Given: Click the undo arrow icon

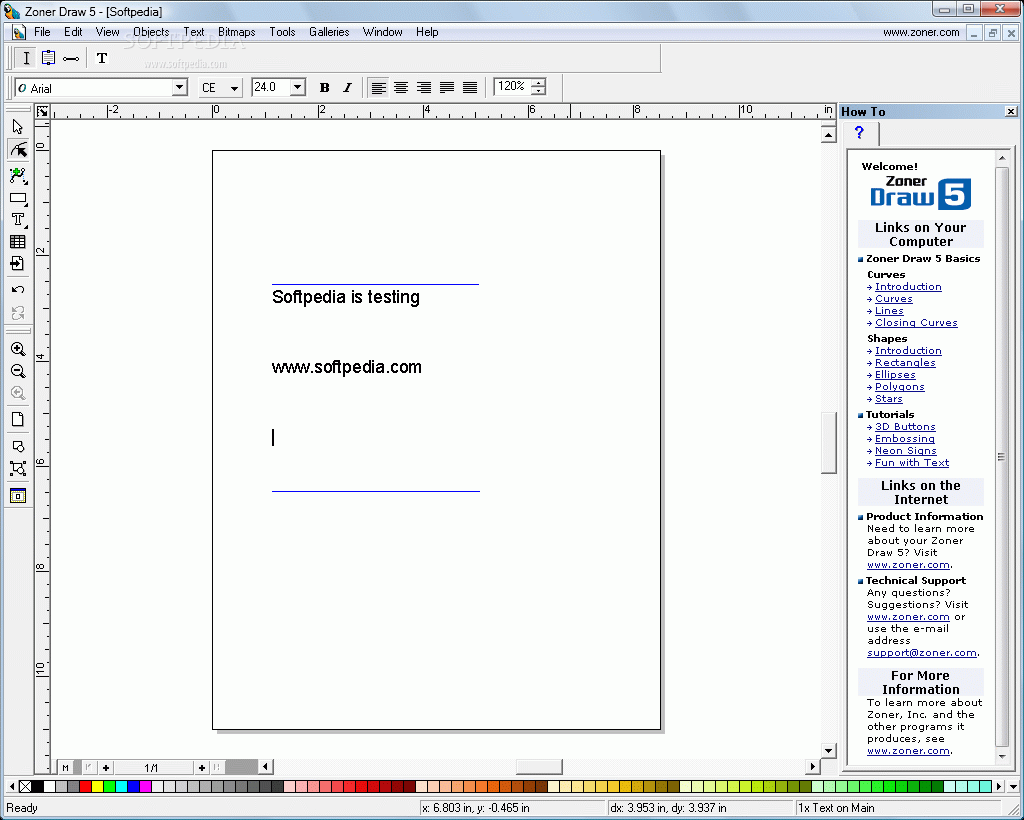Looking at the screenshot, I should (x=18, y=289).
